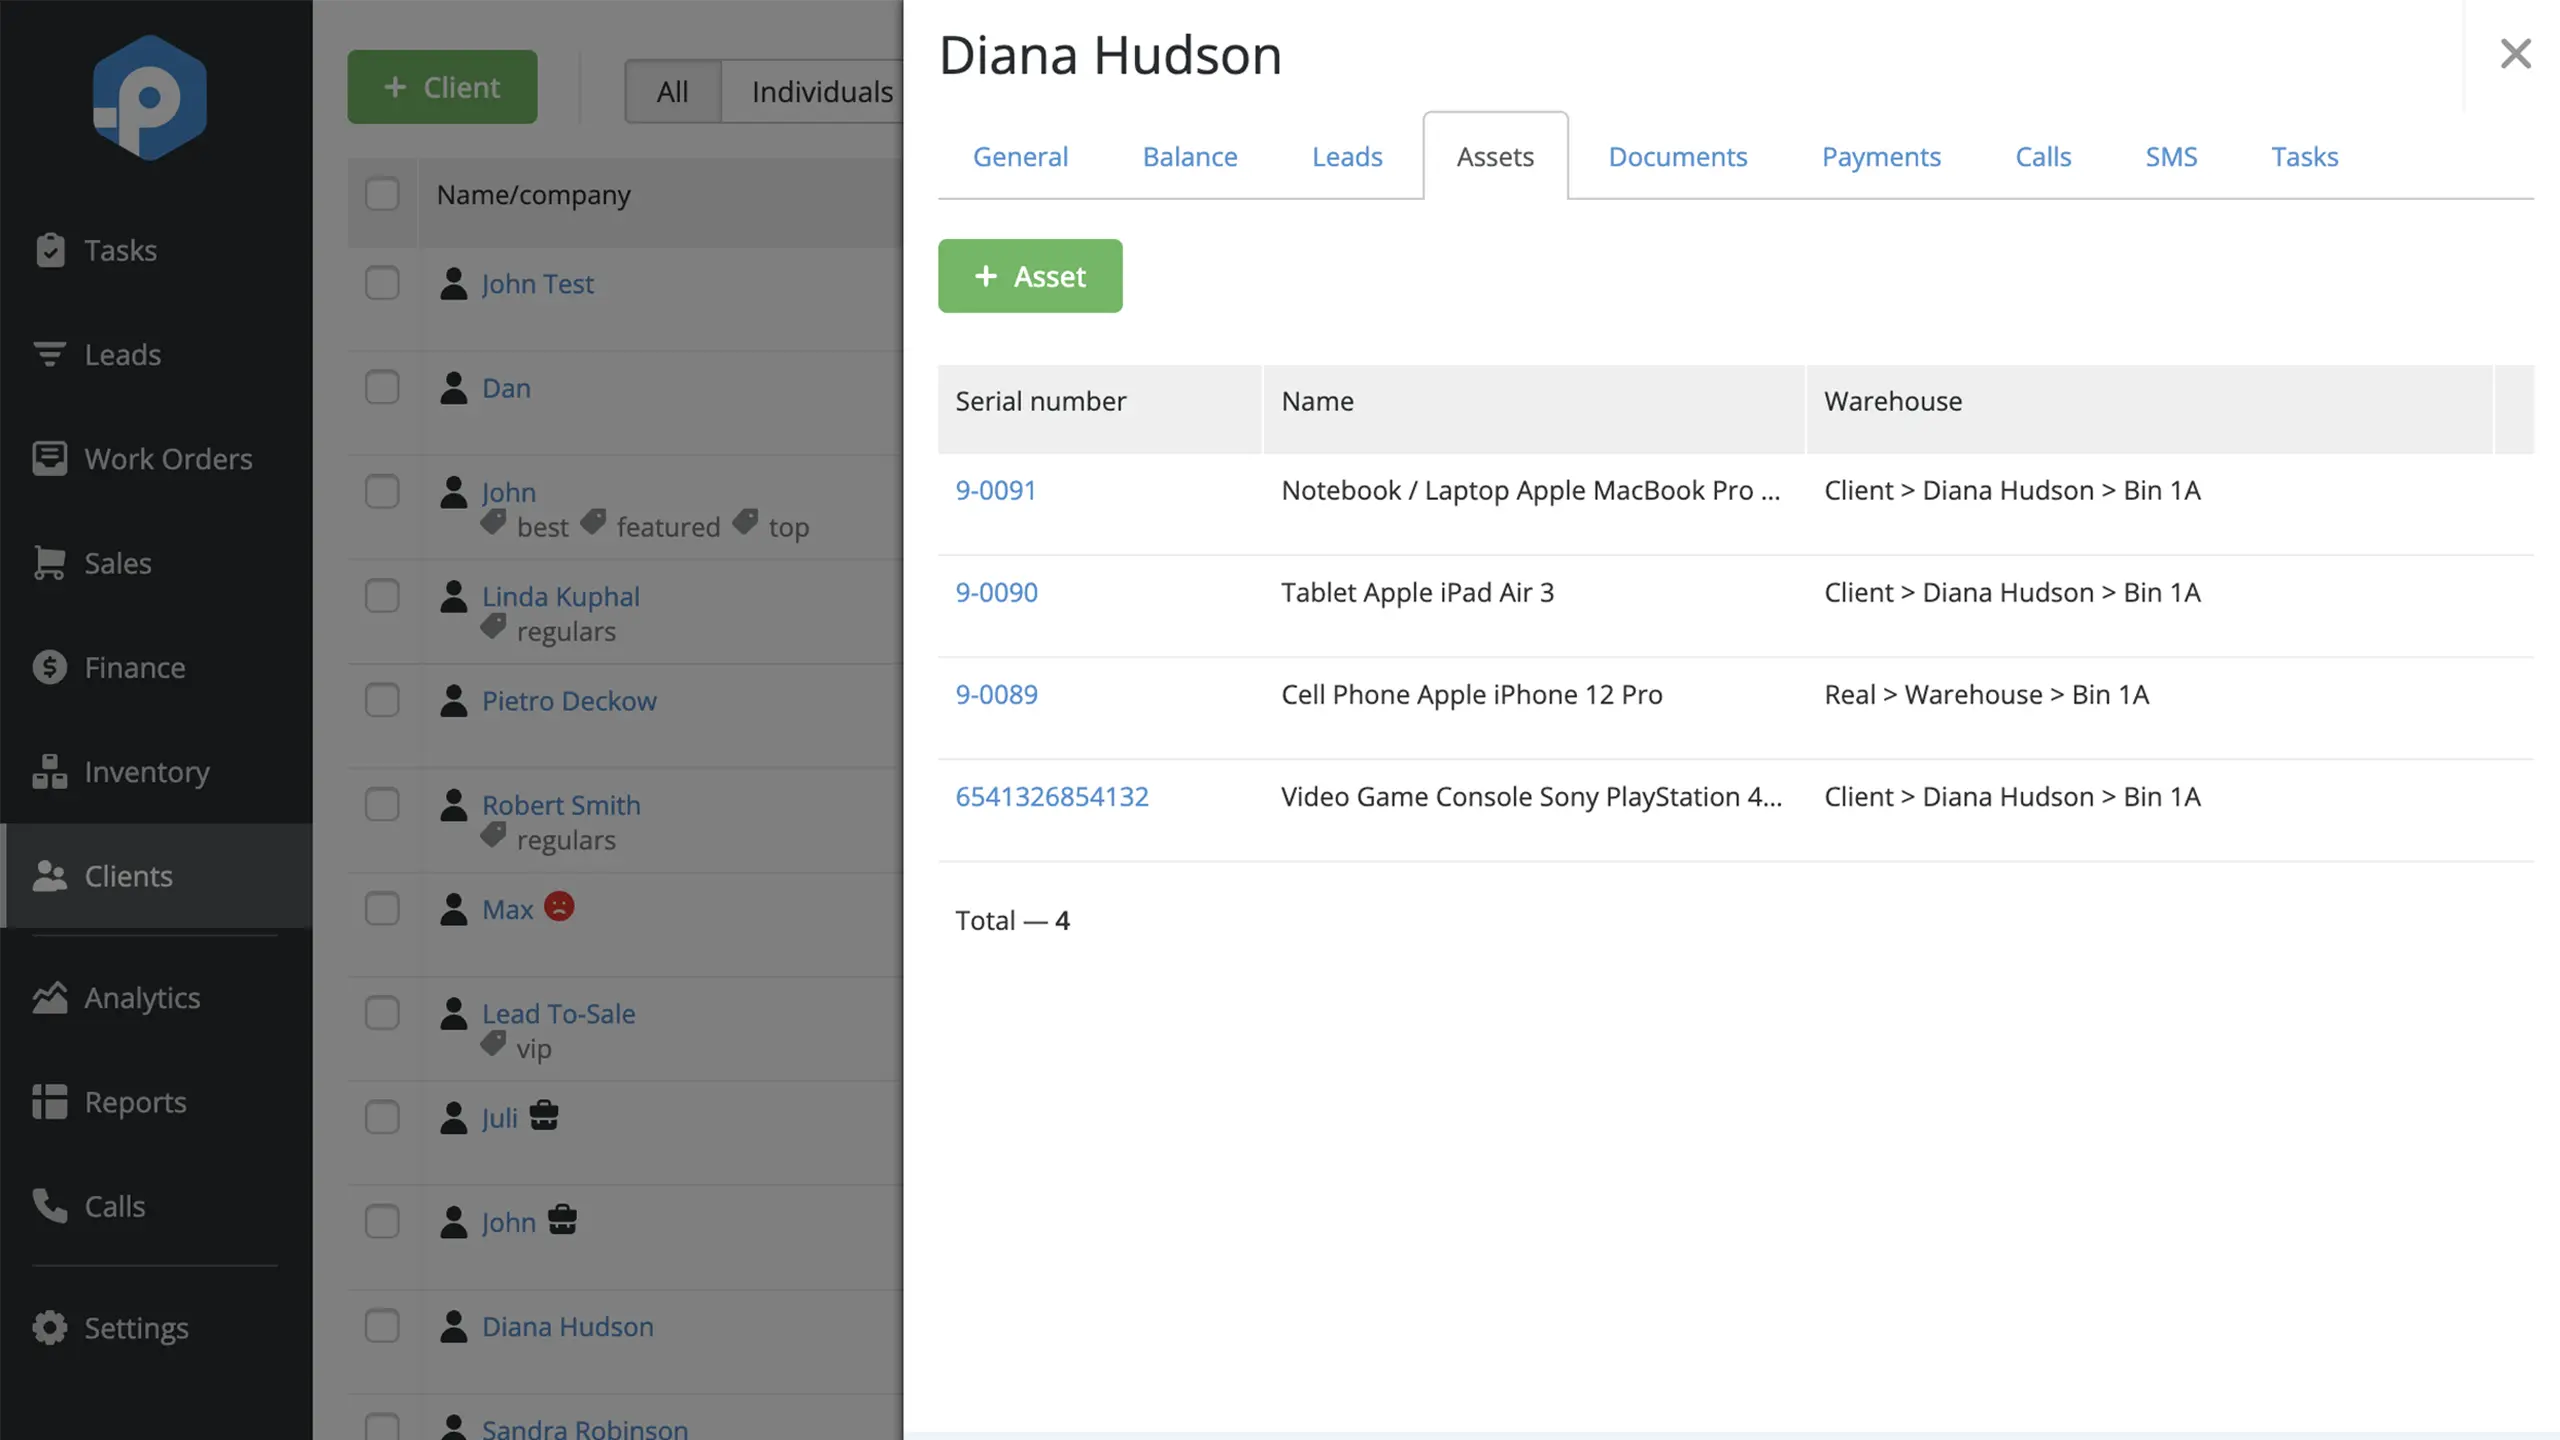This screenshot has height=1440, width=2560.
Task: Check the Juli row checkbox
Action: [x=382, y=1117]
